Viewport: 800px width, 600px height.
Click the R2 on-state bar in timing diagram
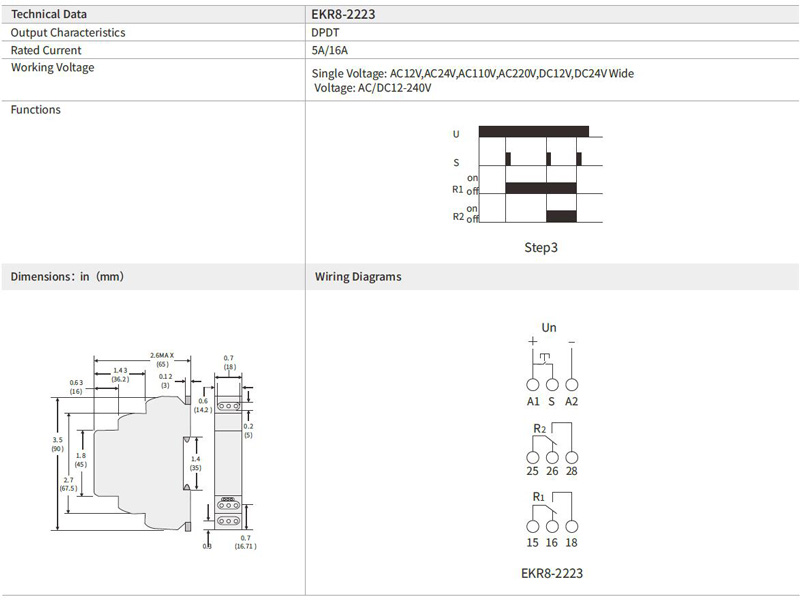(562, 216)
